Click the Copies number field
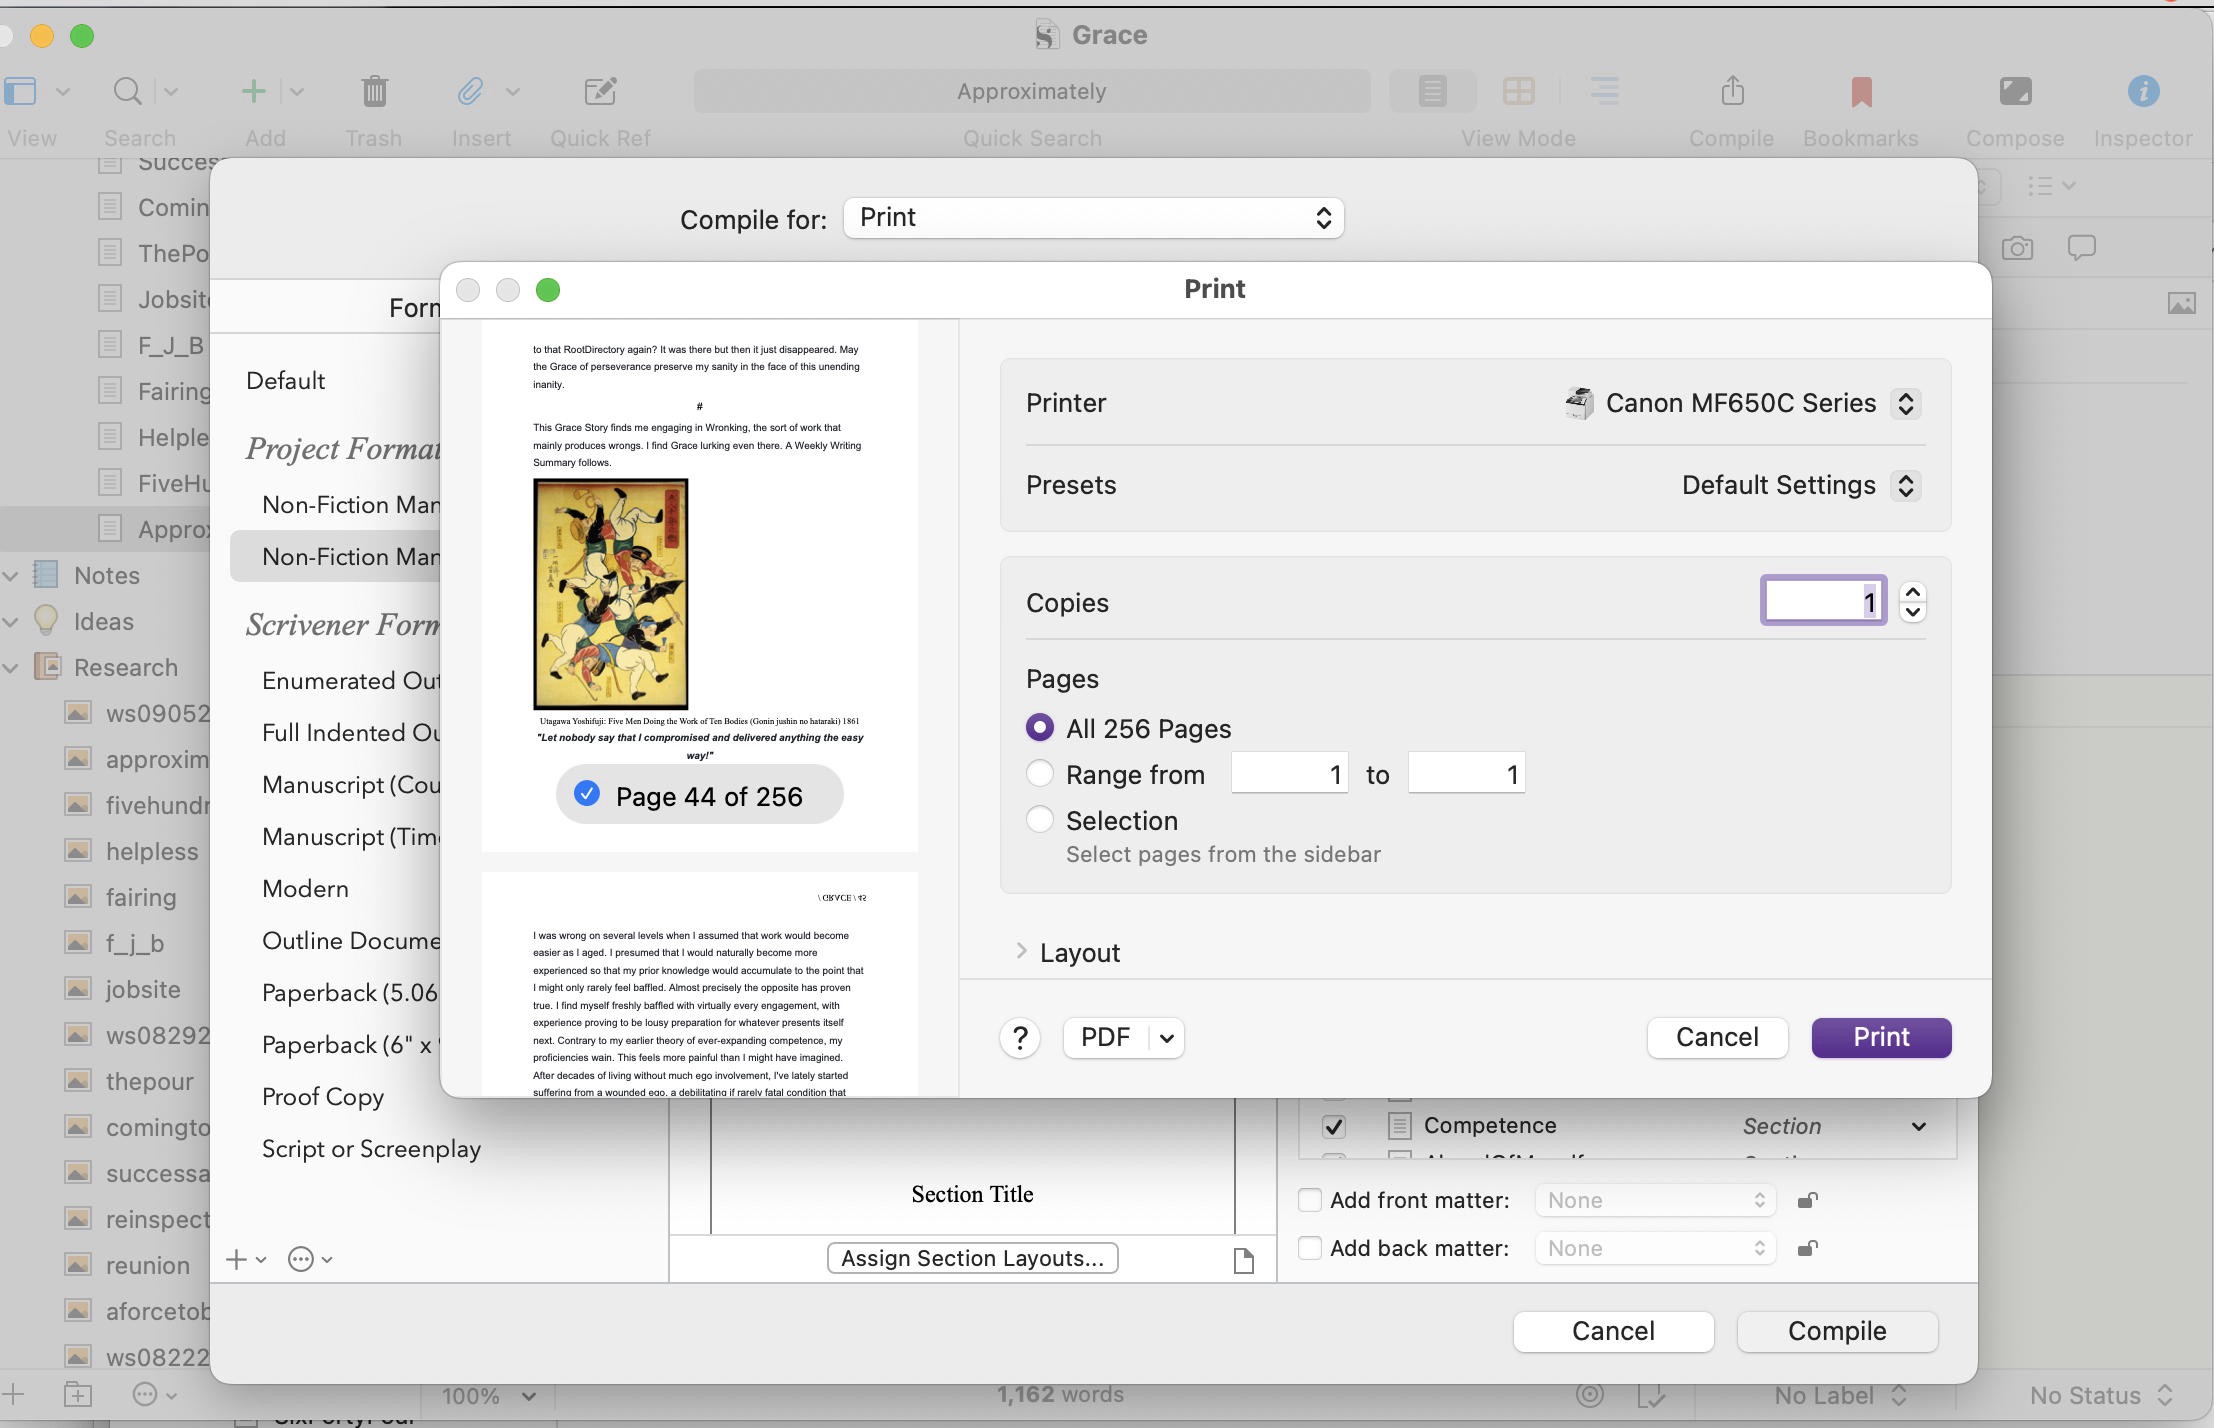This screenshot has width=2214, height=1428. click(1823, 601)
